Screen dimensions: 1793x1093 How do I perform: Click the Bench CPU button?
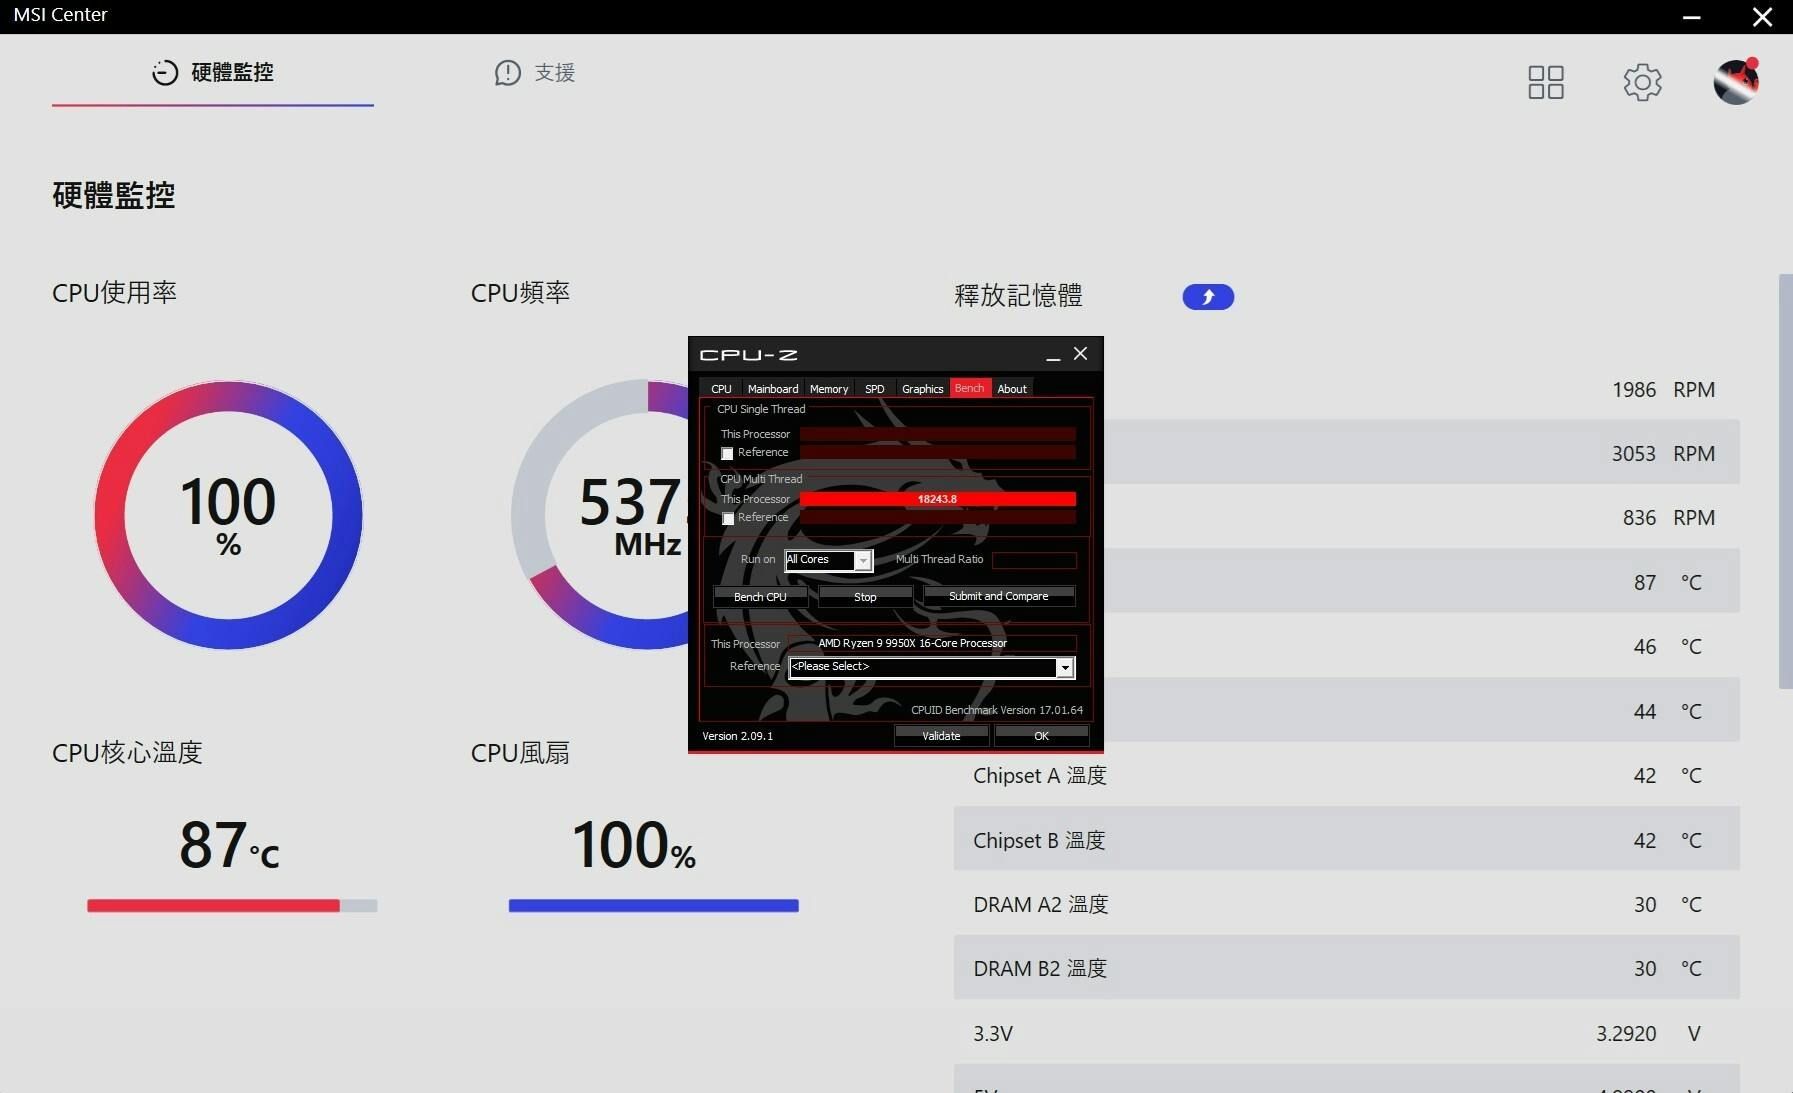tap(760, 597)
